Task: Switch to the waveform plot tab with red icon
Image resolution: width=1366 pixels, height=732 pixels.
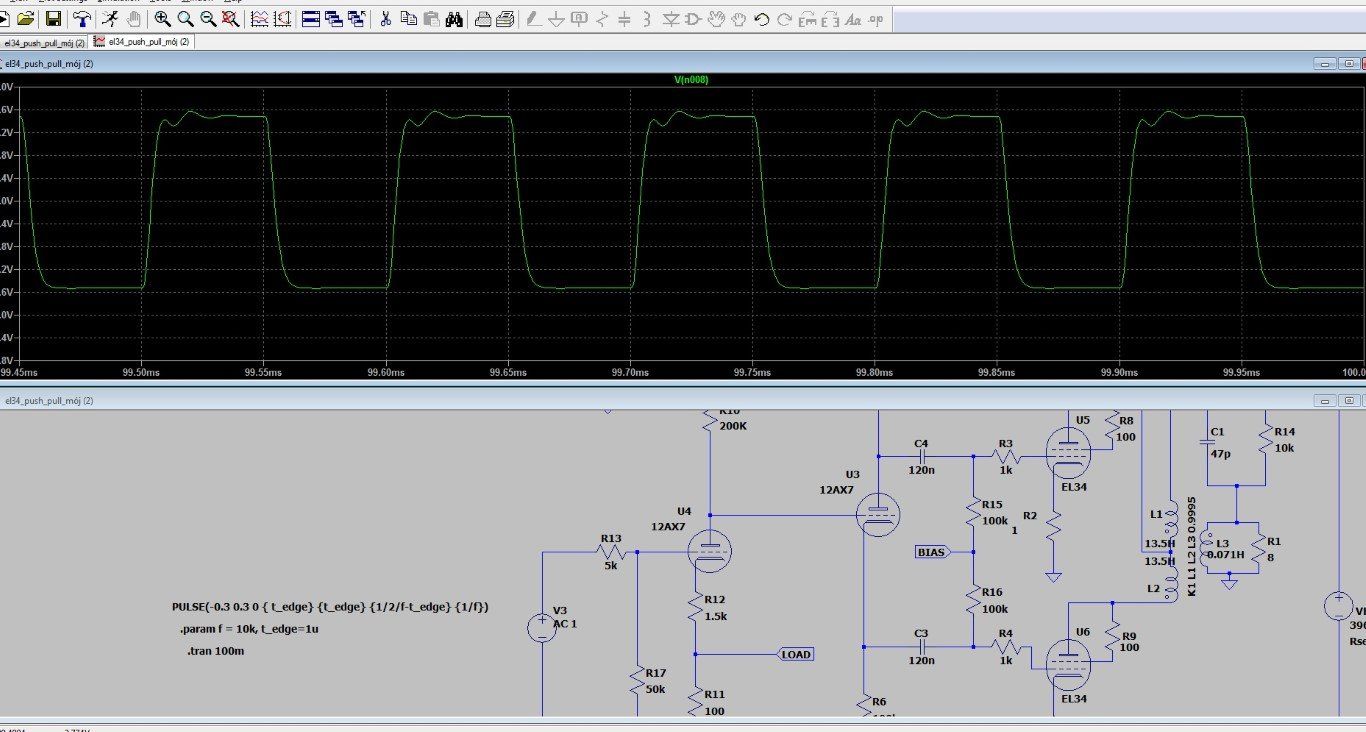Action: pyautogui.click(x=141, y=42)
